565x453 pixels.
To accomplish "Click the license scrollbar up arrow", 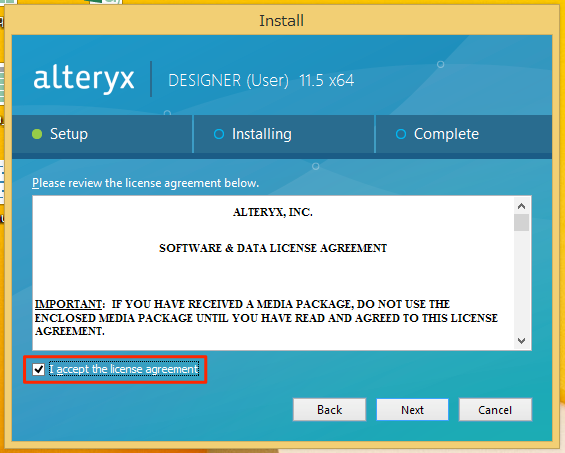I will 521,206.
